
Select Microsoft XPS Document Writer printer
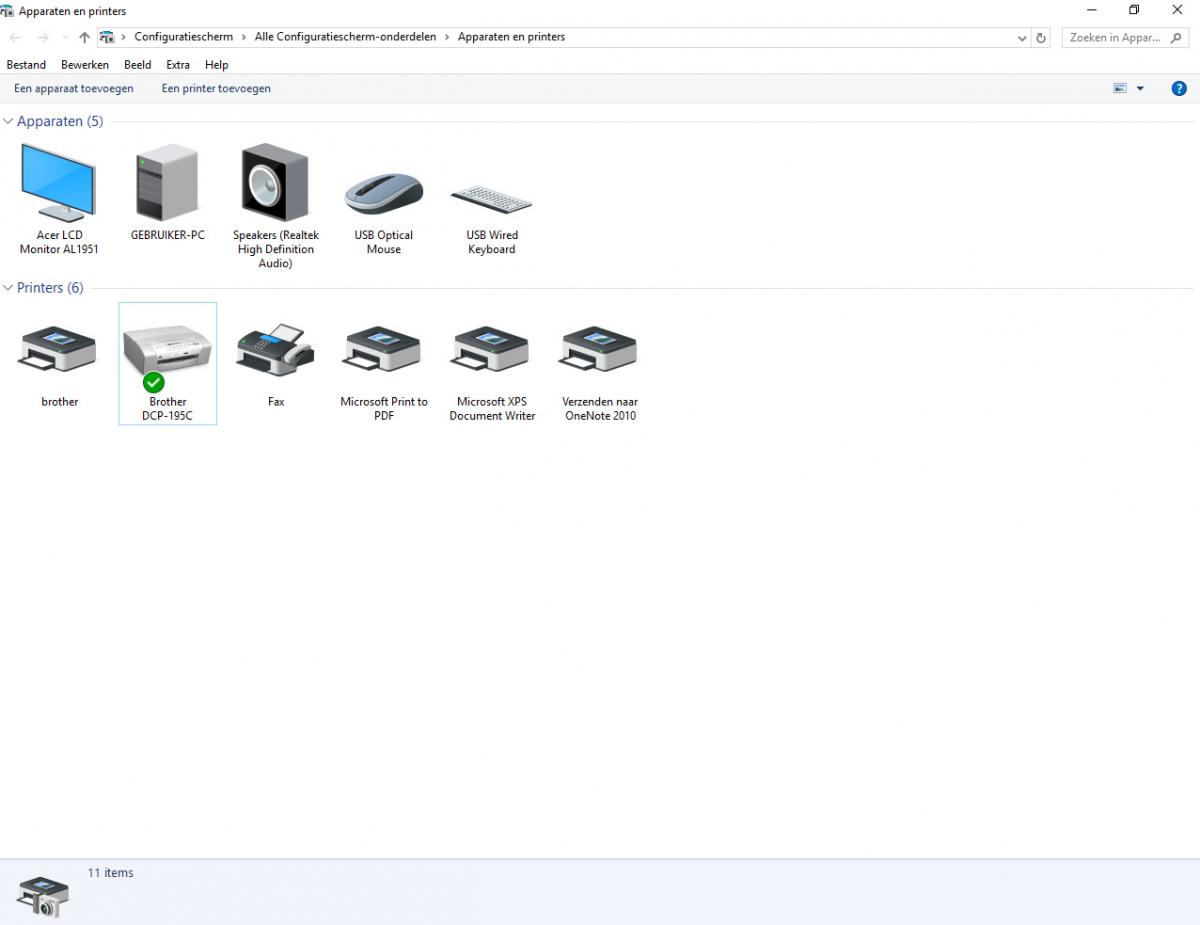click(x=492, y=371)
